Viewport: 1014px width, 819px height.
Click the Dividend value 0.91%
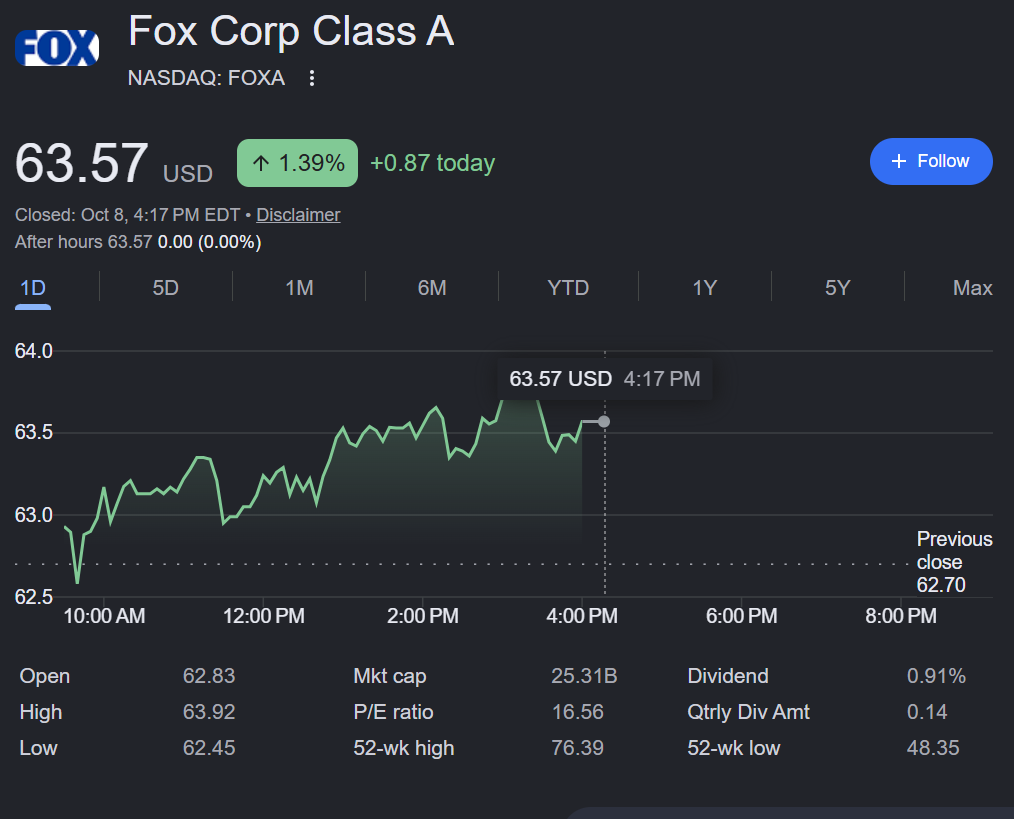(x=936, y=676)
